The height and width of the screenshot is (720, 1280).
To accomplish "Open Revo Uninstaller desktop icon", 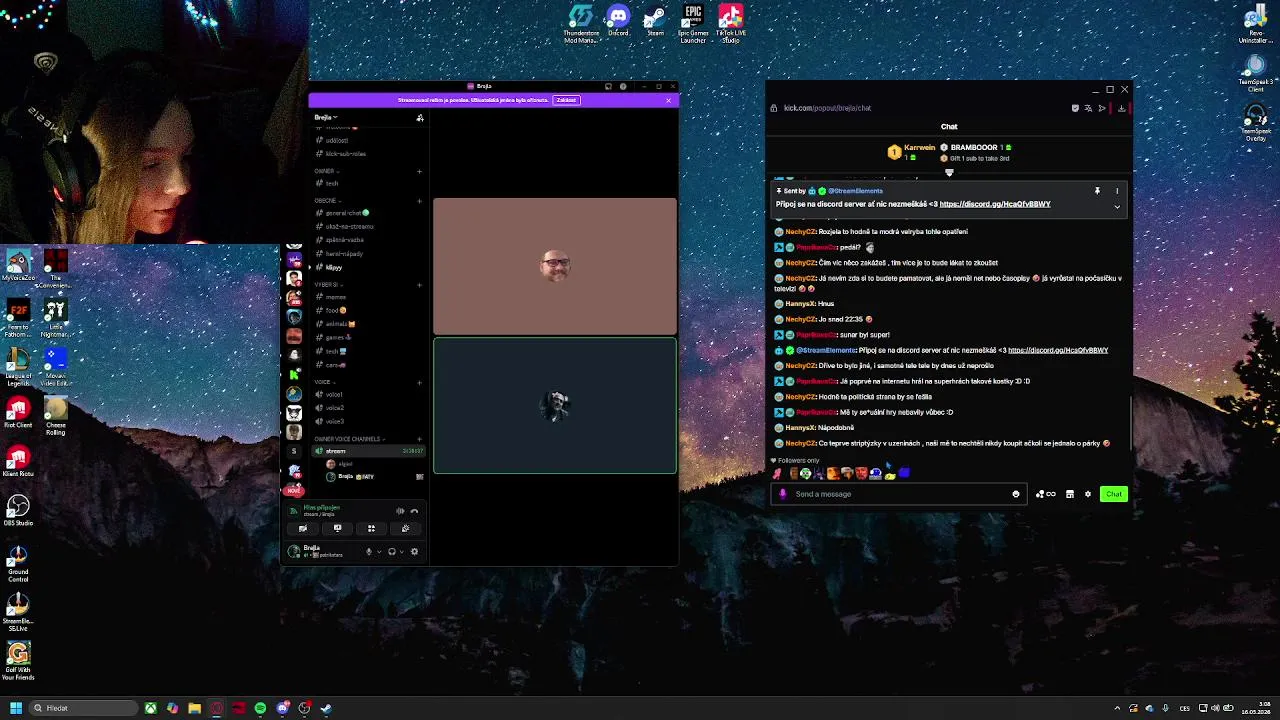I will (1255, 24).
